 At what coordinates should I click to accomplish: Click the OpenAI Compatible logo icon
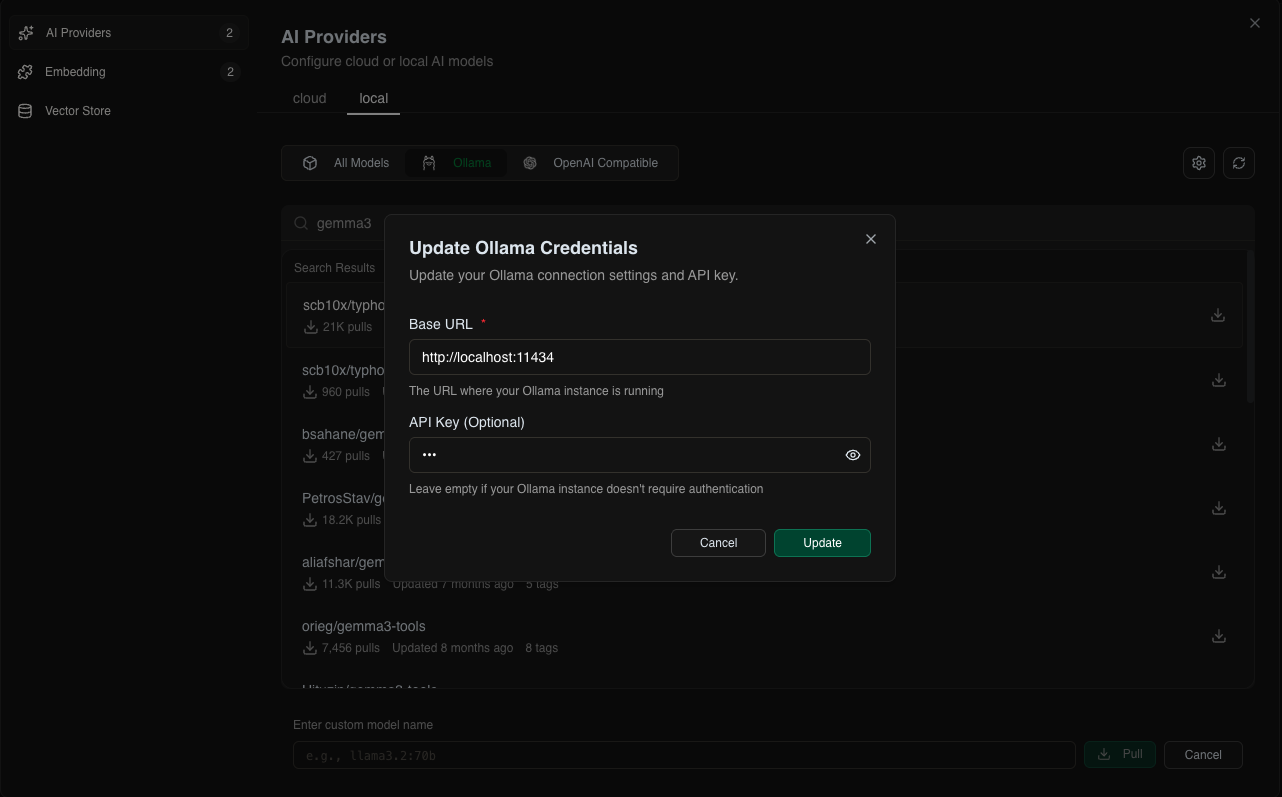(x=530, y=163)
